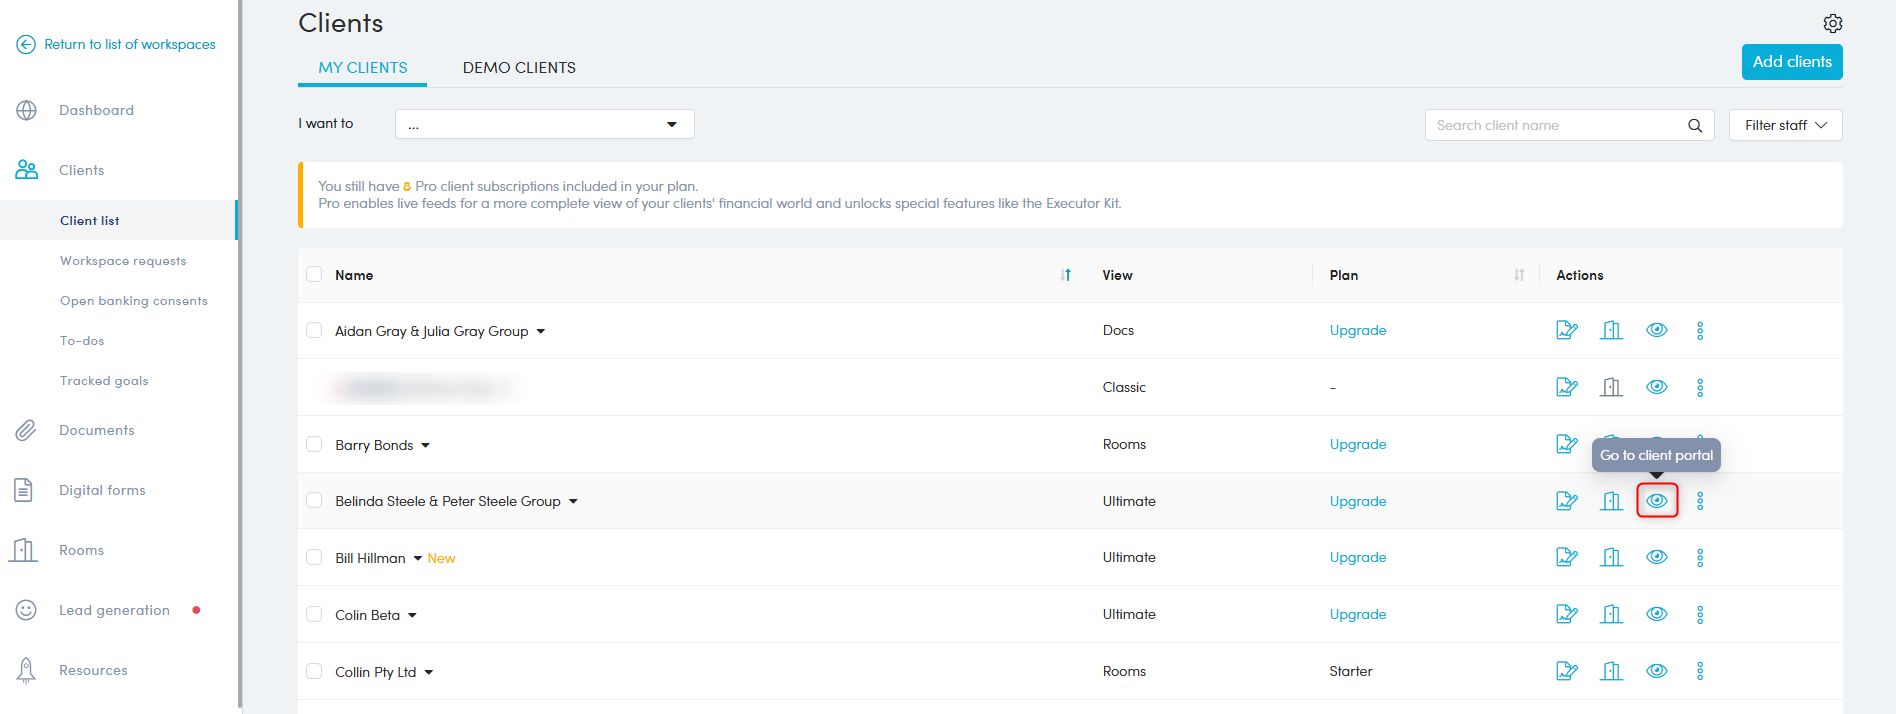The height and width of the screenshot is (714, 1896).
Task: Select all clients with header checkbox
Action: (314, 274)
